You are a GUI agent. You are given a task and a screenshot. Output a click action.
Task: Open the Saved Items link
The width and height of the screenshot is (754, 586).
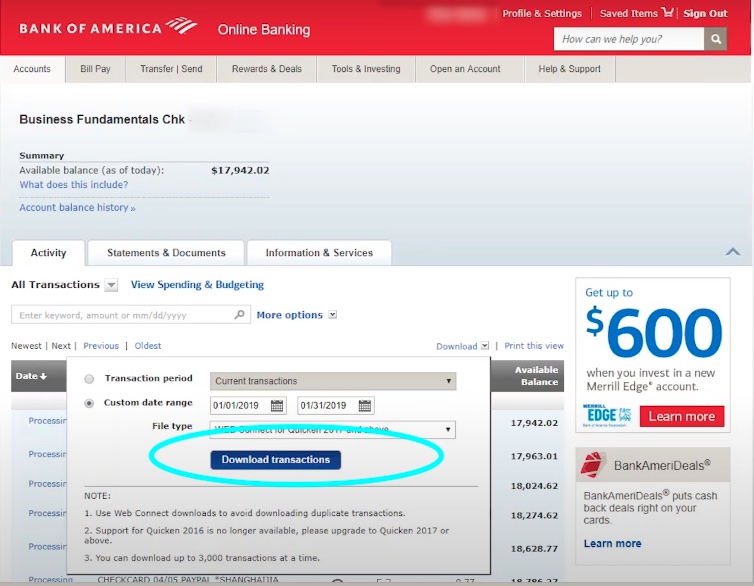(x=628, y=13)
